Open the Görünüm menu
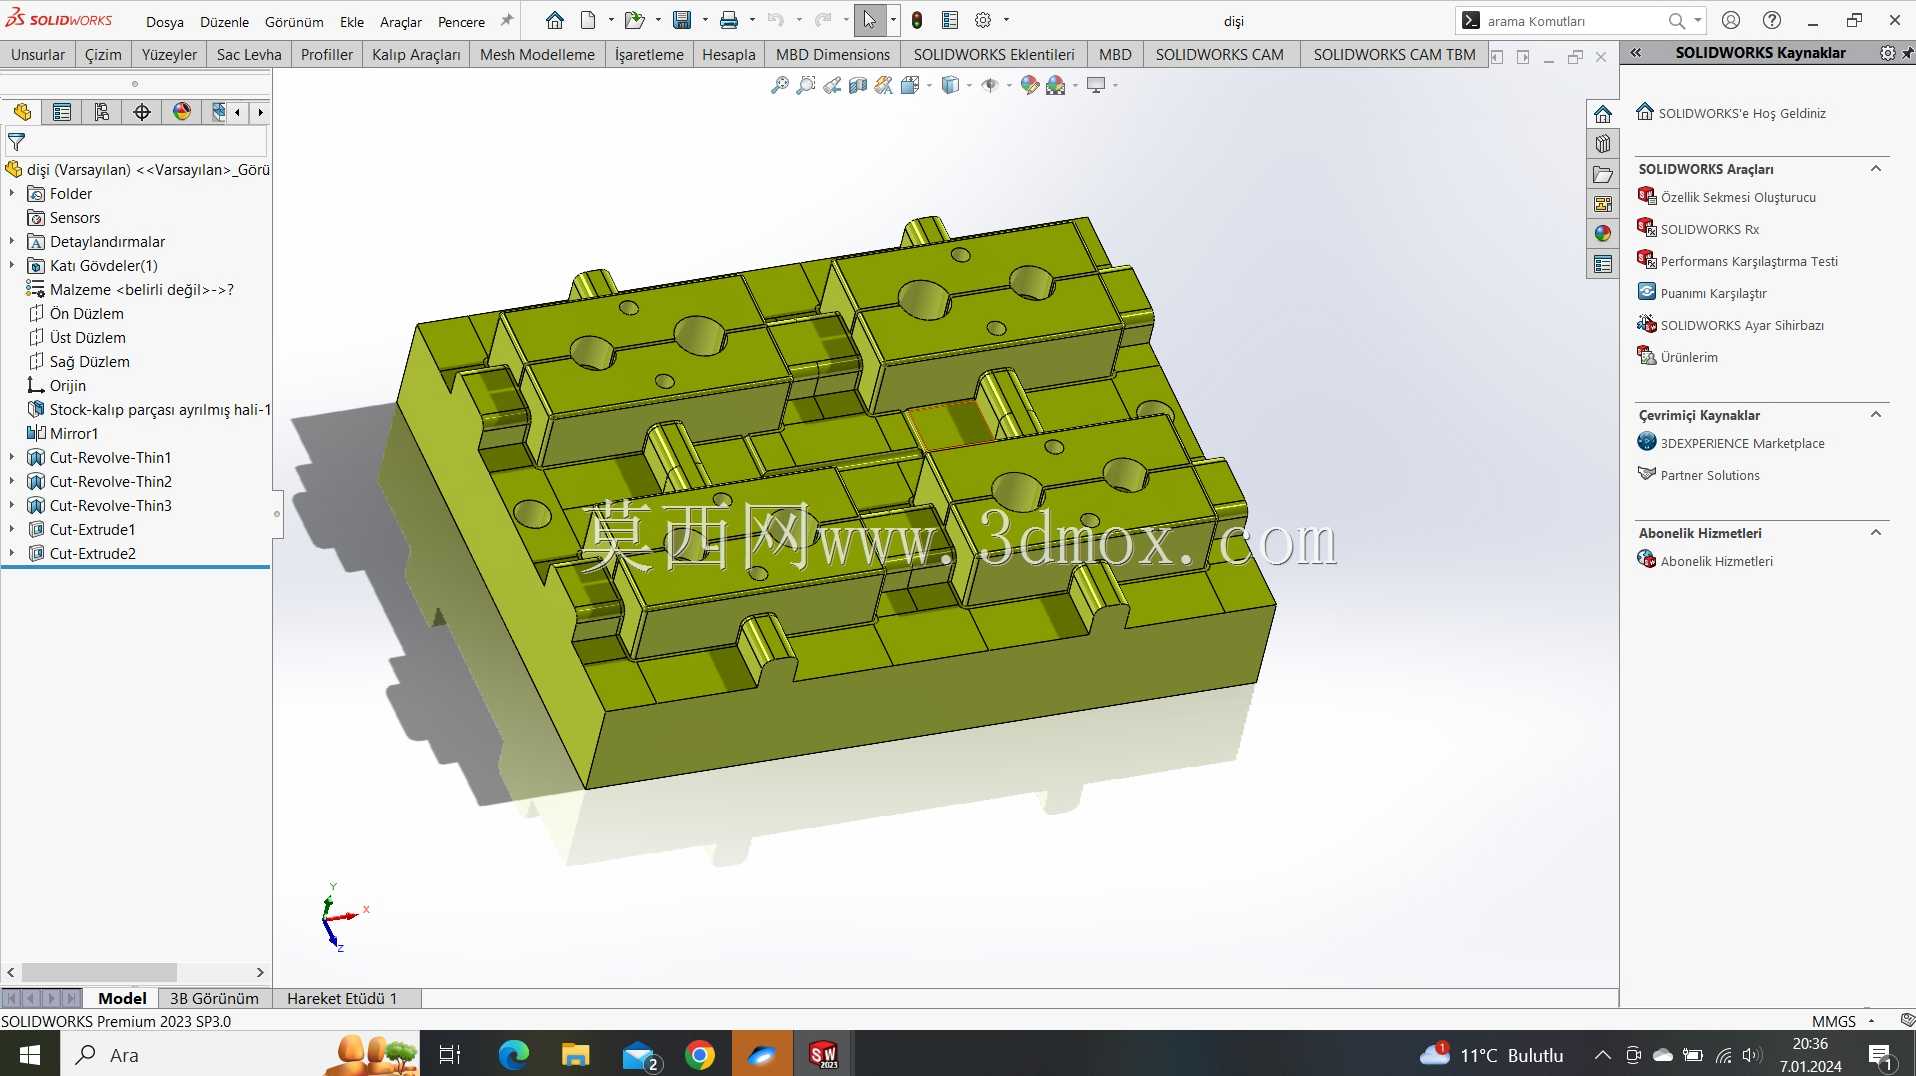 click(294, 22)
